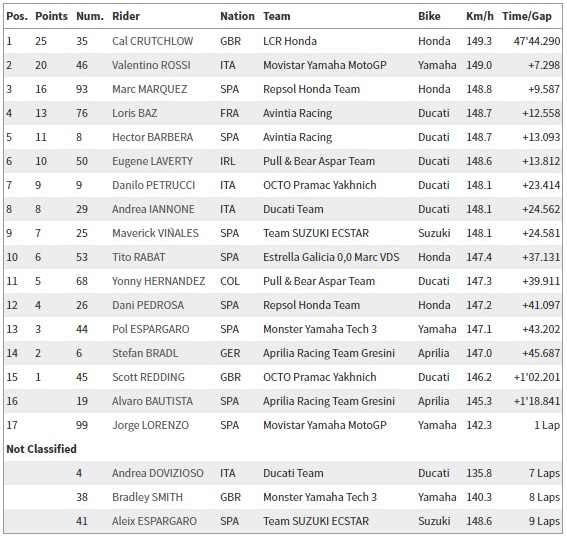Select the Points column header
The height and width of the screenshot is (539, 567).
[x=51, y=16]
